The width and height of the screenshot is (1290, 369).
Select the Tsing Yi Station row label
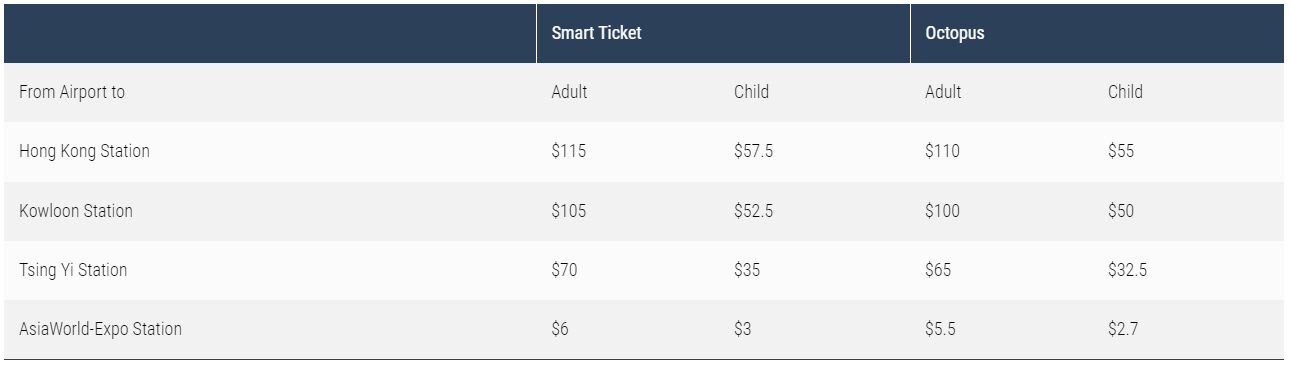coord(73,270)
